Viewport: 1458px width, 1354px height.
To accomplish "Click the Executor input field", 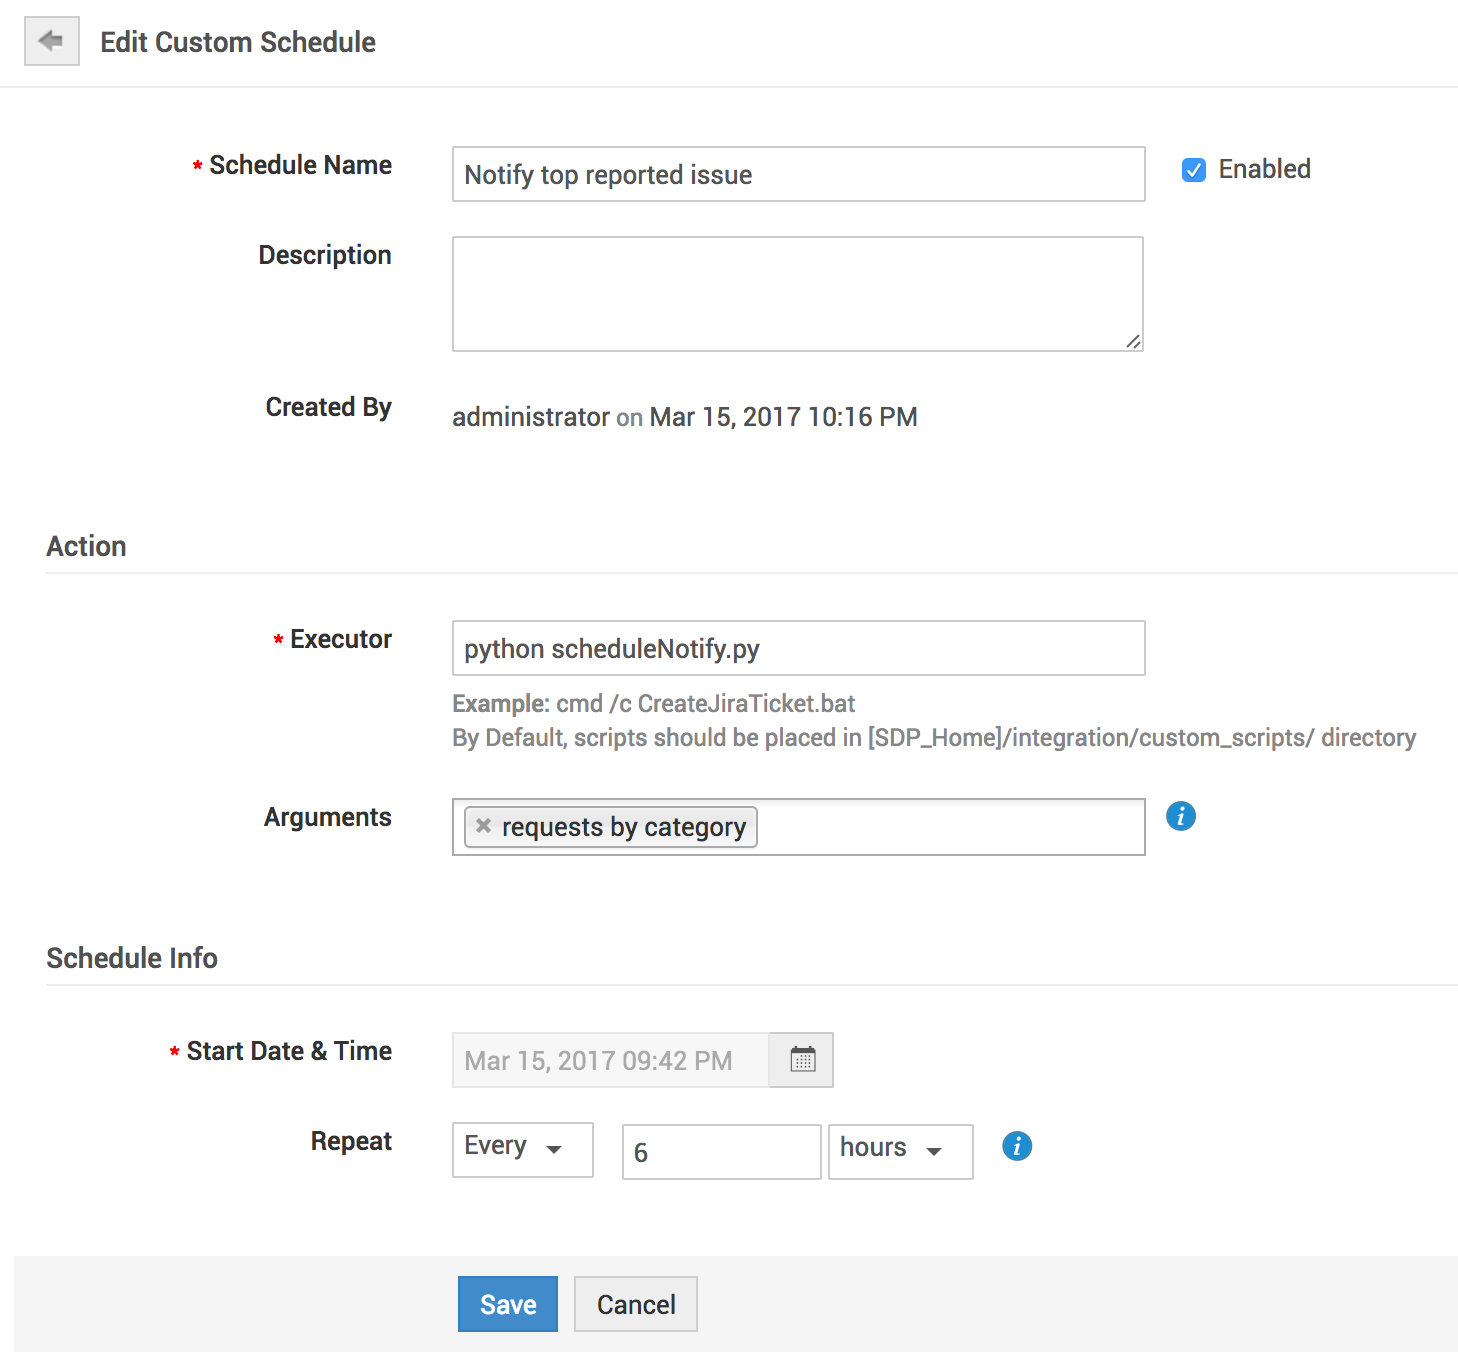I will click(797, 648).
